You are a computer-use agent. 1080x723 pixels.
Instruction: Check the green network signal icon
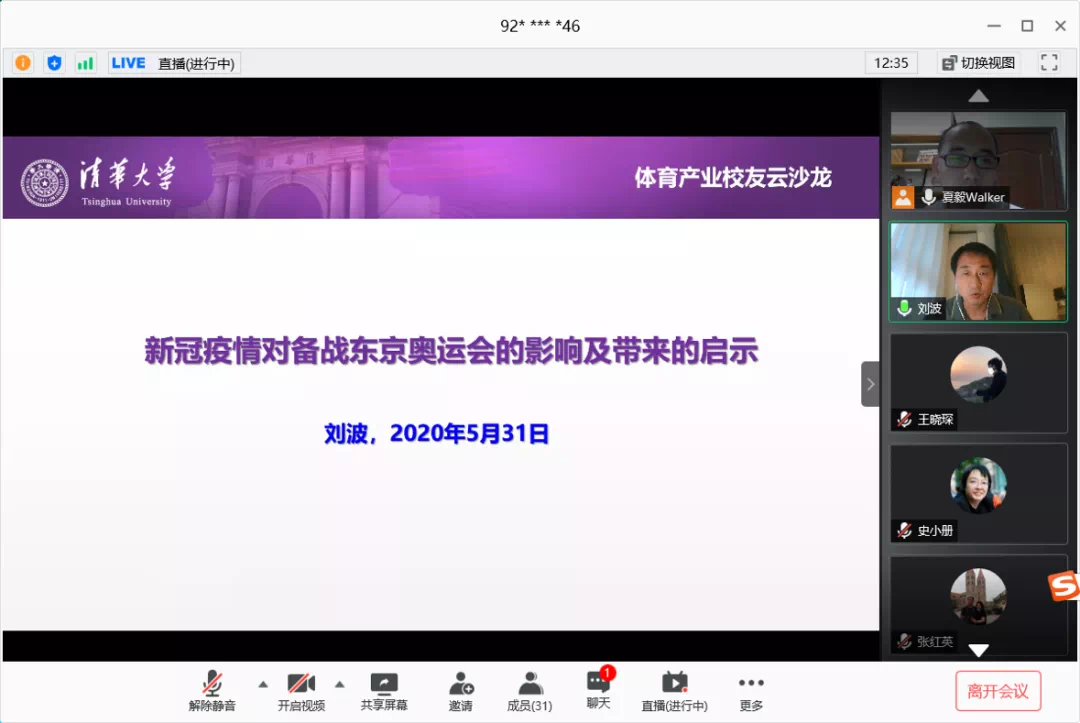(x=85, y=63)
